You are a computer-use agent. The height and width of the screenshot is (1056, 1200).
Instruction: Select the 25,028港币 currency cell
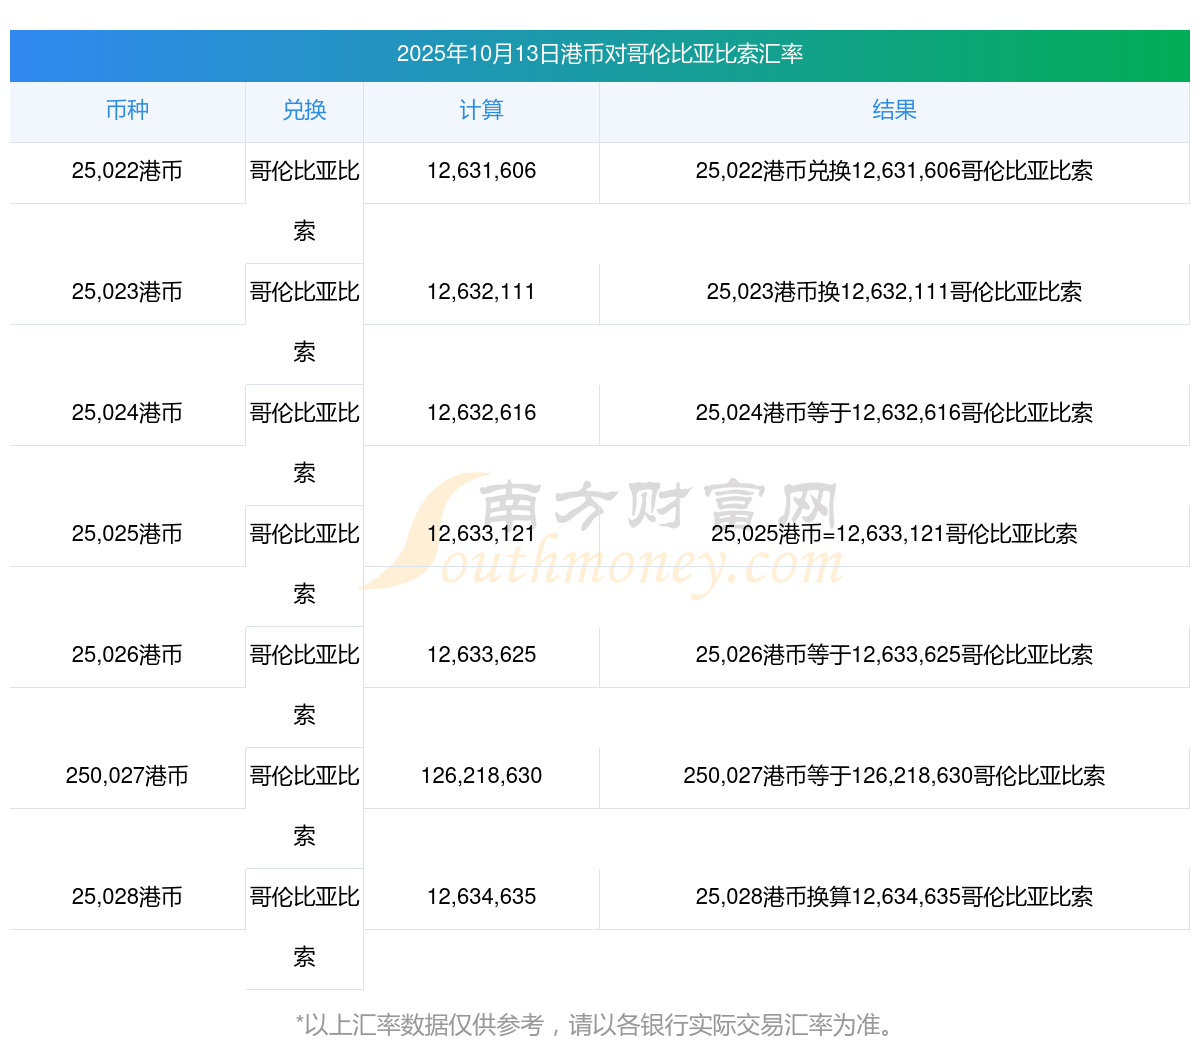pyautogui.click(x=127, y=897)
